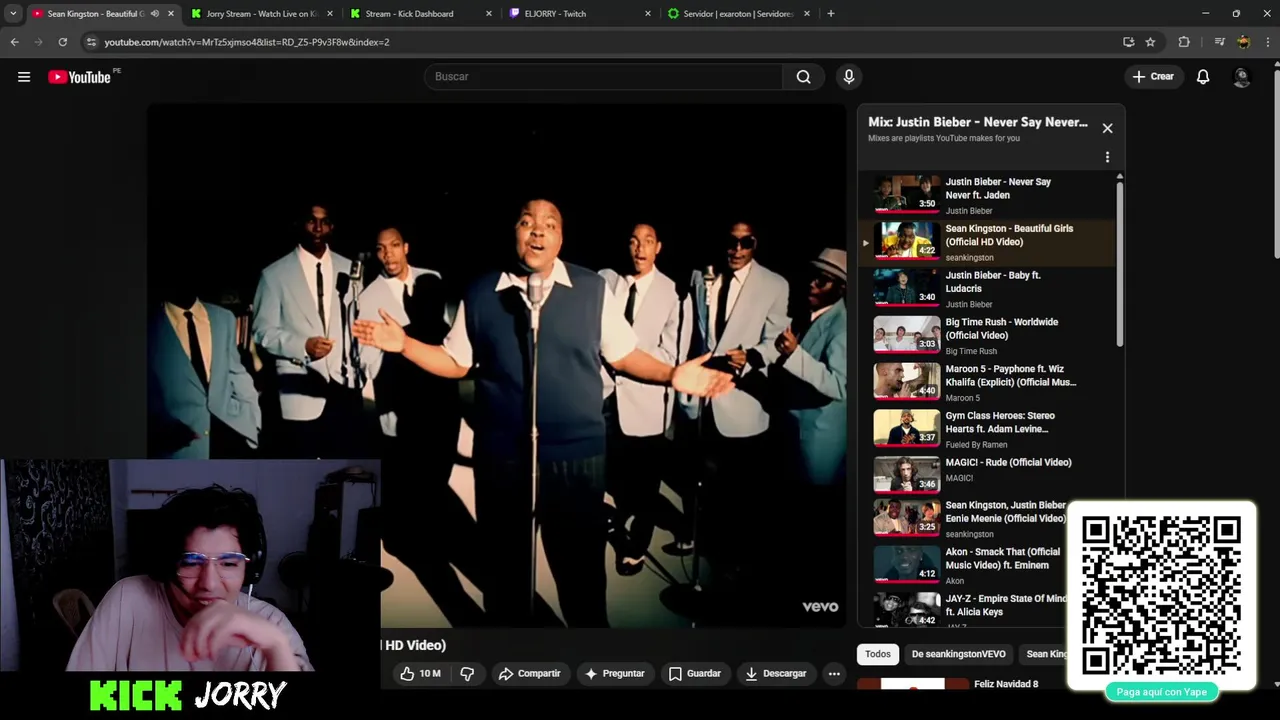The image size is (1280, 720).
Task: Switch to the ELJORRY - Twitch tab
Action: point(580,14)
